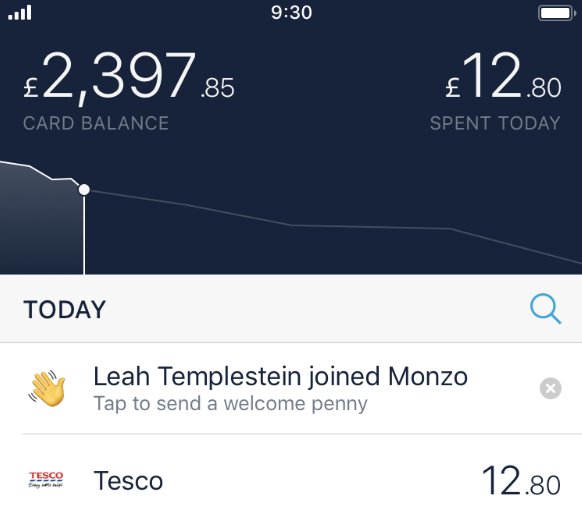Tap the vertical marker line under graph dot
Image resolution: width=582 pixels, height=525 pixels.
pos(84,235)
